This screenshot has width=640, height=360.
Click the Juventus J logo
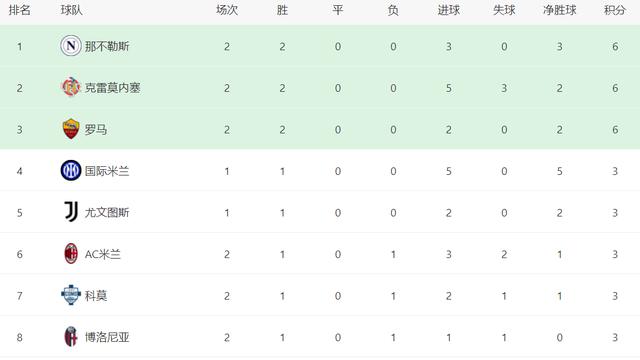click(x=71, y=212)
